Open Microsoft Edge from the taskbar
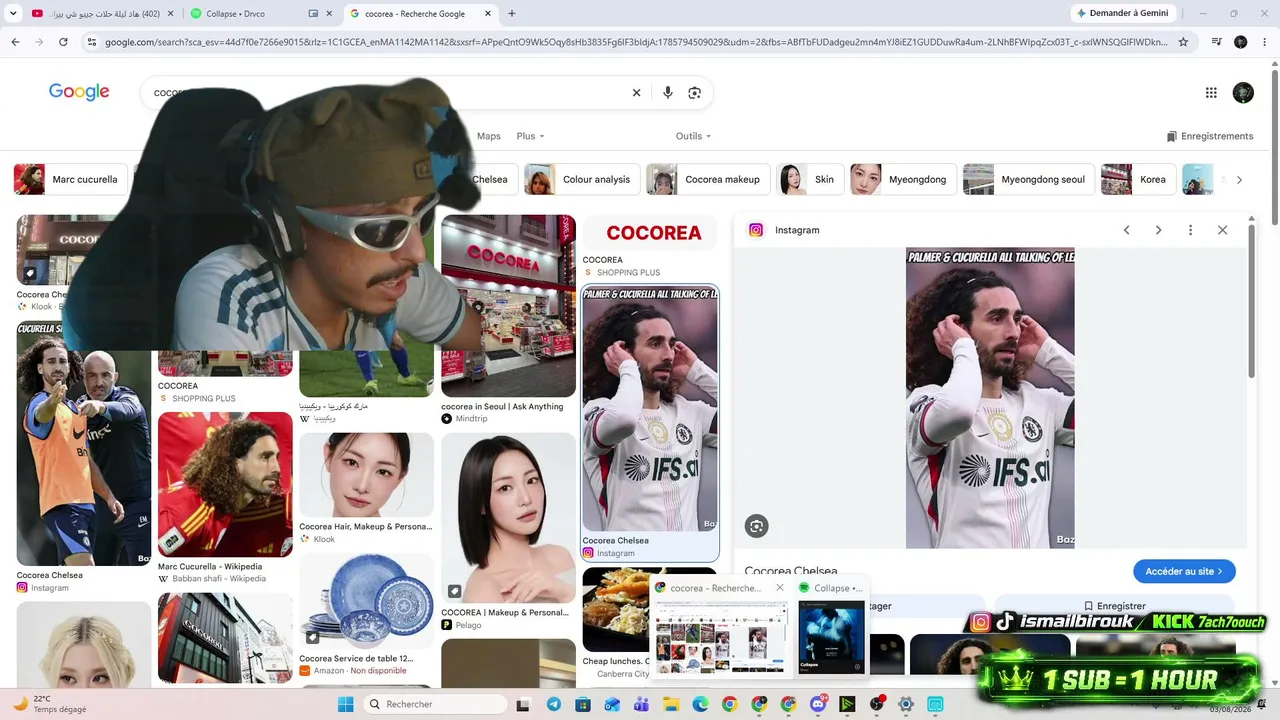1280x720 pixels. 700,704
